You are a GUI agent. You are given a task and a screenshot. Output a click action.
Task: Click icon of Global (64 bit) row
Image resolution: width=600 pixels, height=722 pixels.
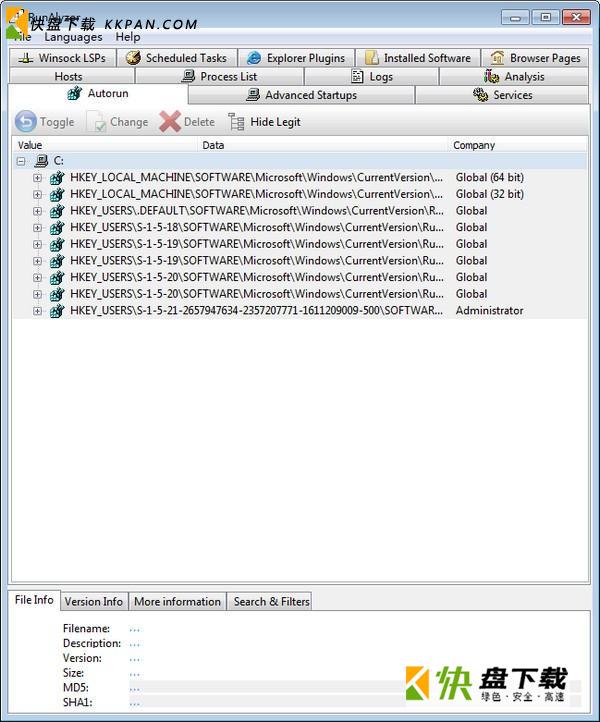coord(57,178)
